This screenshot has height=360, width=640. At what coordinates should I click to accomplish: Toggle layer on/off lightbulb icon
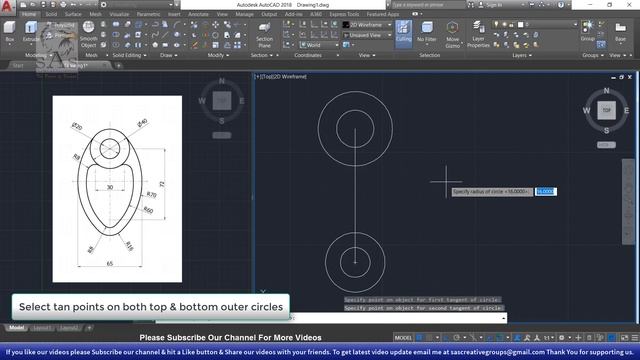(x=496, y=24)
